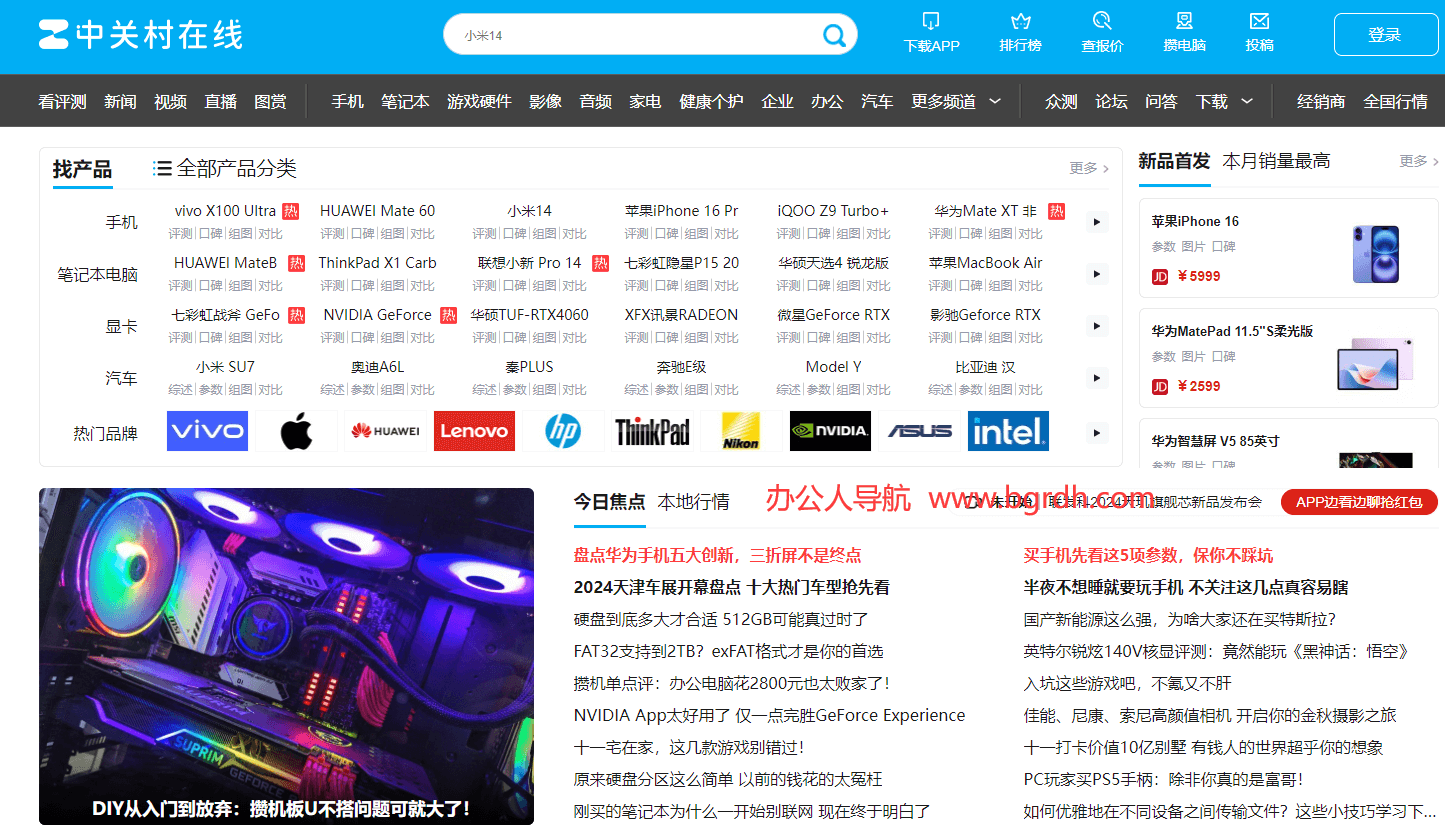The height and width of the screenshot is (829, 1445).
Task: Click the 登录 login button
Action: (x=1384, y=35)
